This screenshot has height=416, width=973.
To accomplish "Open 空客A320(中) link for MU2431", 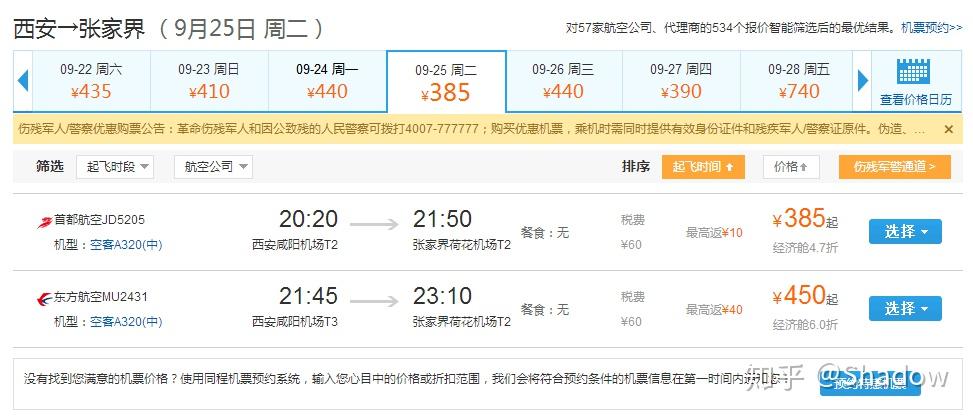I will 126,322.
